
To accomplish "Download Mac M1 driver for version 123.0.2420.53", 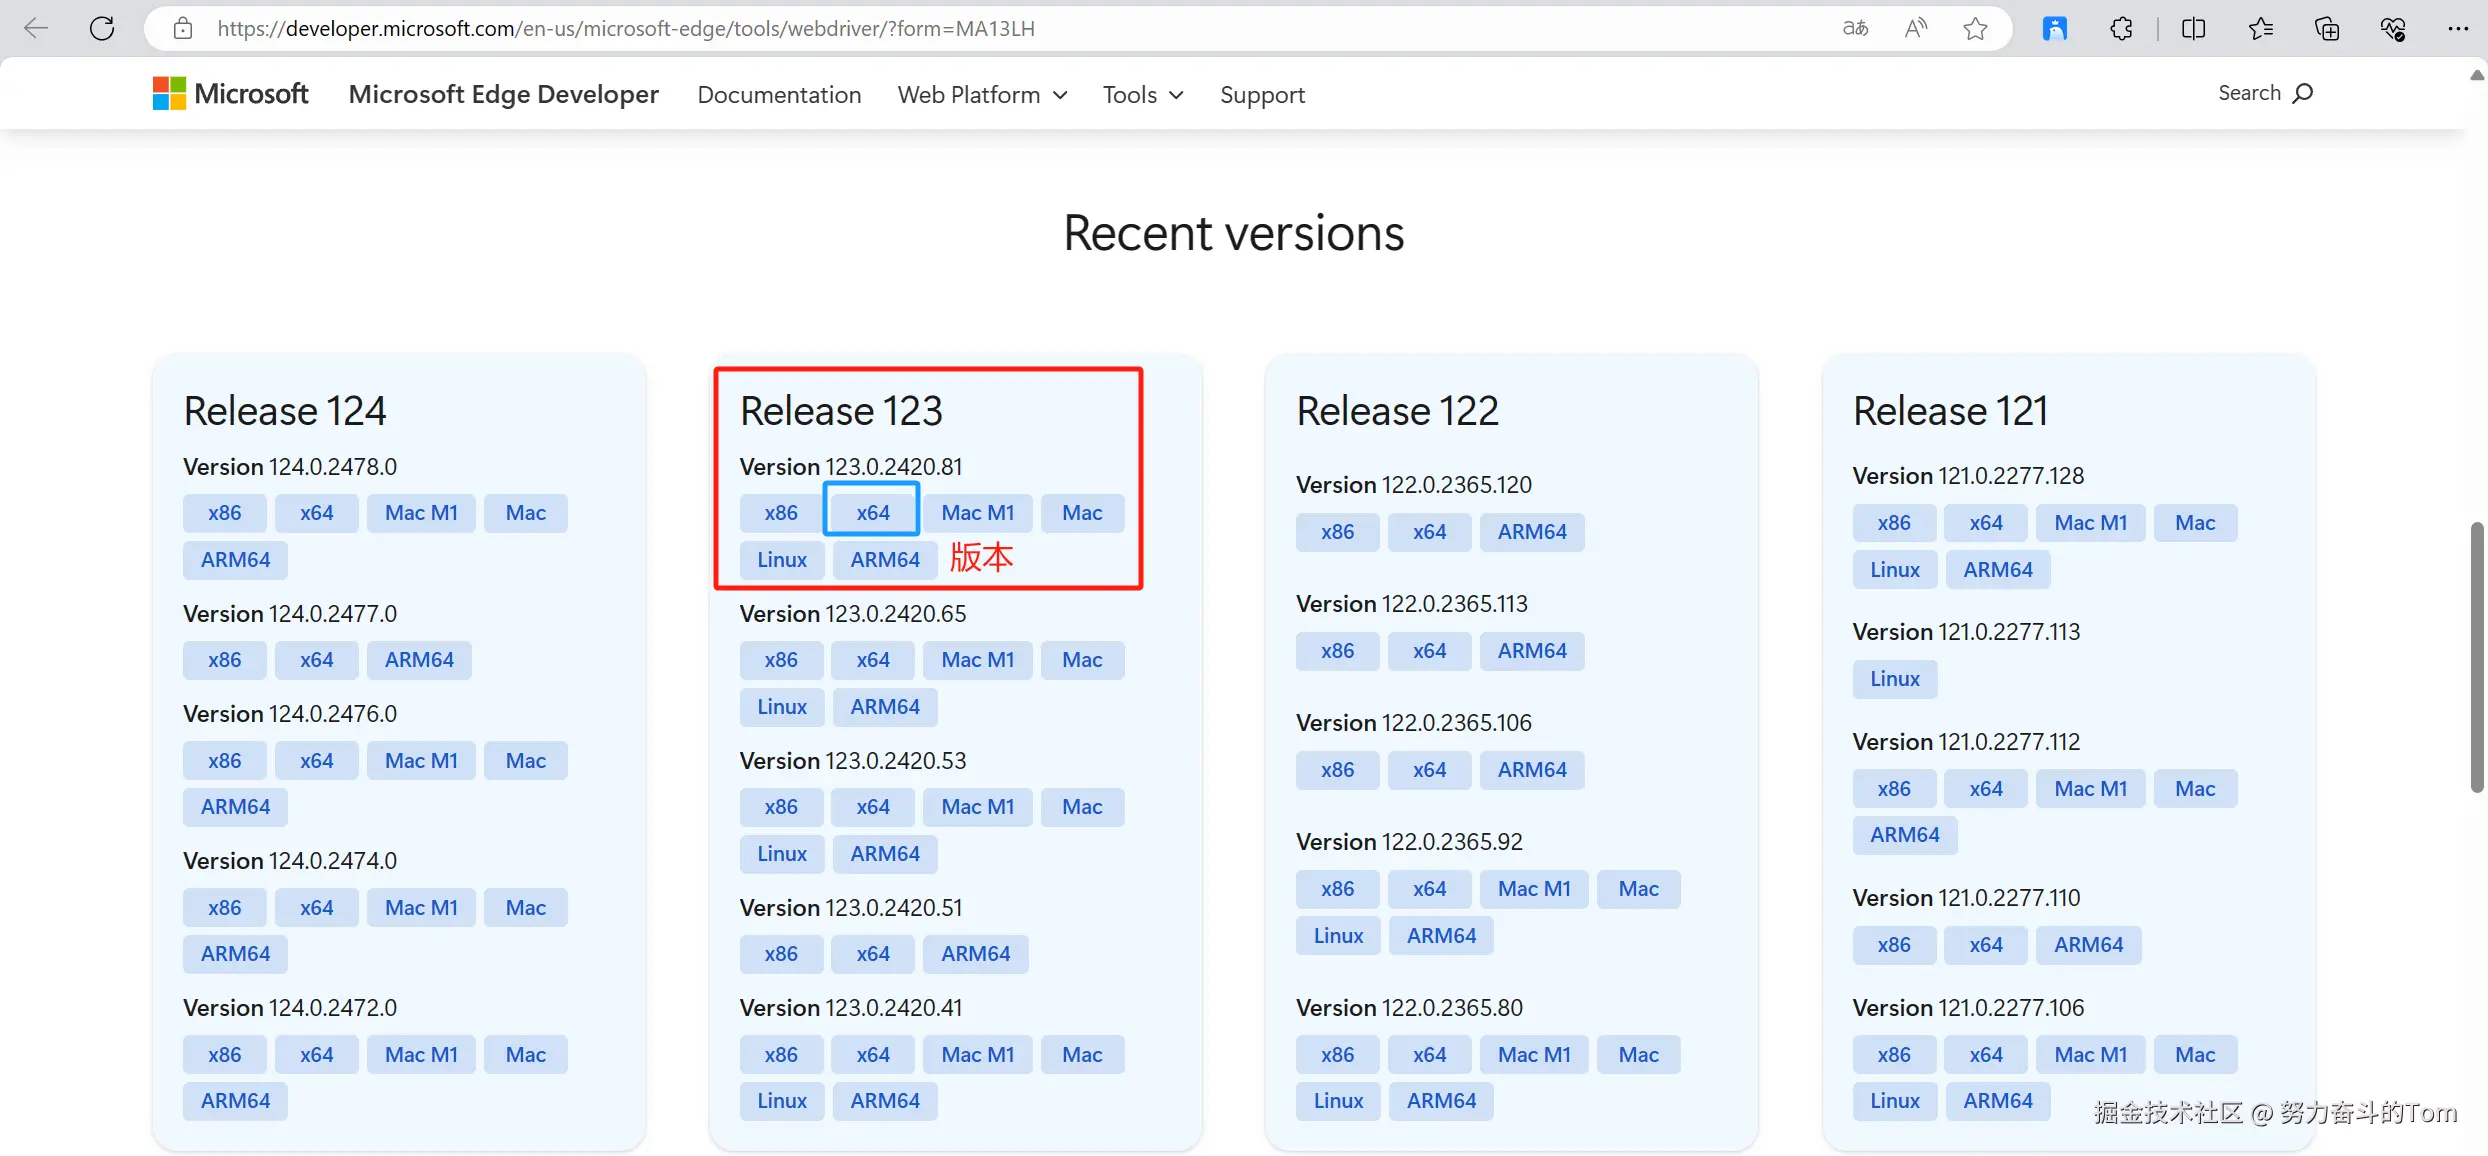I will 978,807.
